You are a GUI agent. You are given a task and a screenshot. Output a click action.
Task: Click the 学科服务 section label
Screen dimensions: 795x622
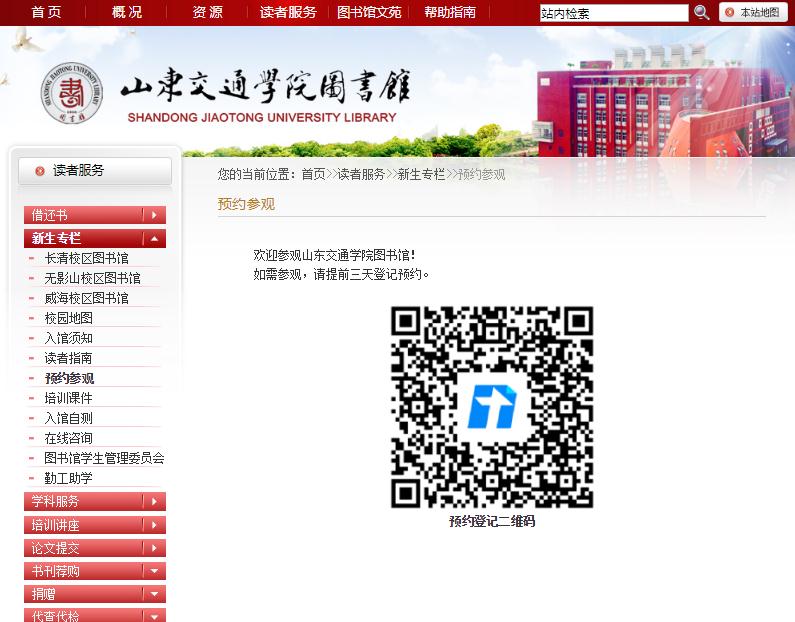point(55,502)
